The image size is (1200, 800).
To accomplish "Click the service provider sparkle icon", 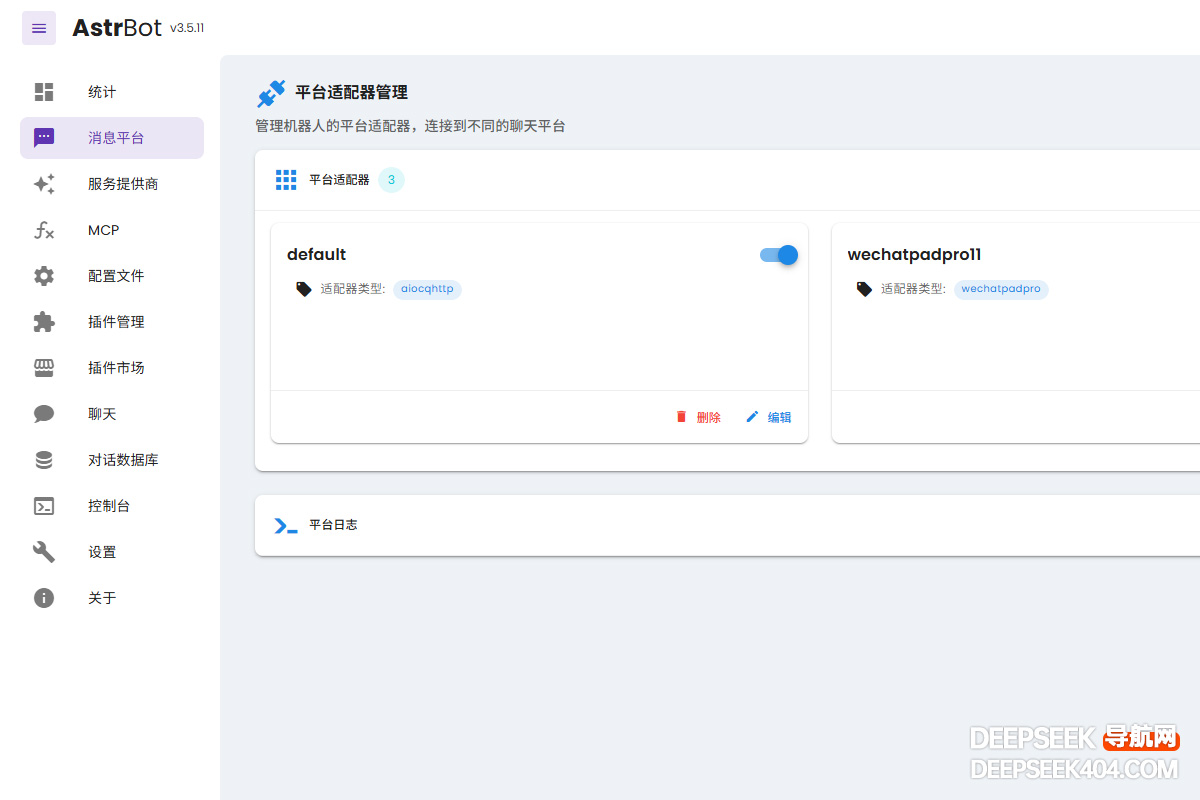I will (44, 184).
